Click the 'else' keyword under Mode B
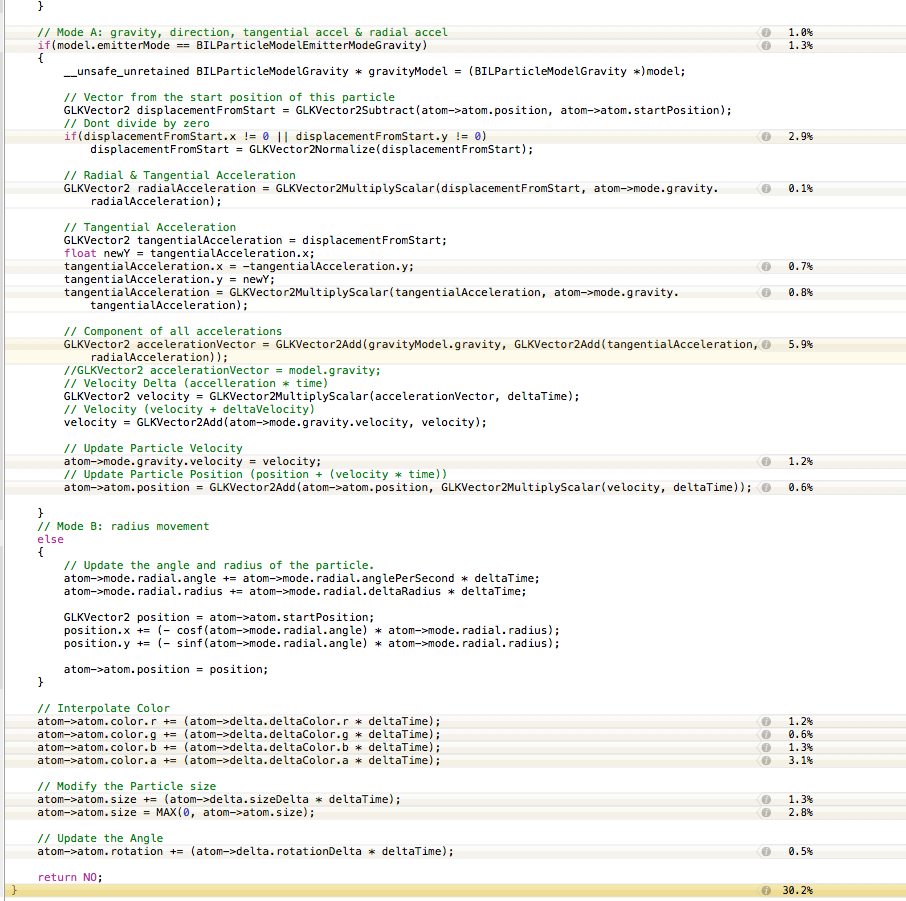906x901 pixels. [x=50, y=539]
